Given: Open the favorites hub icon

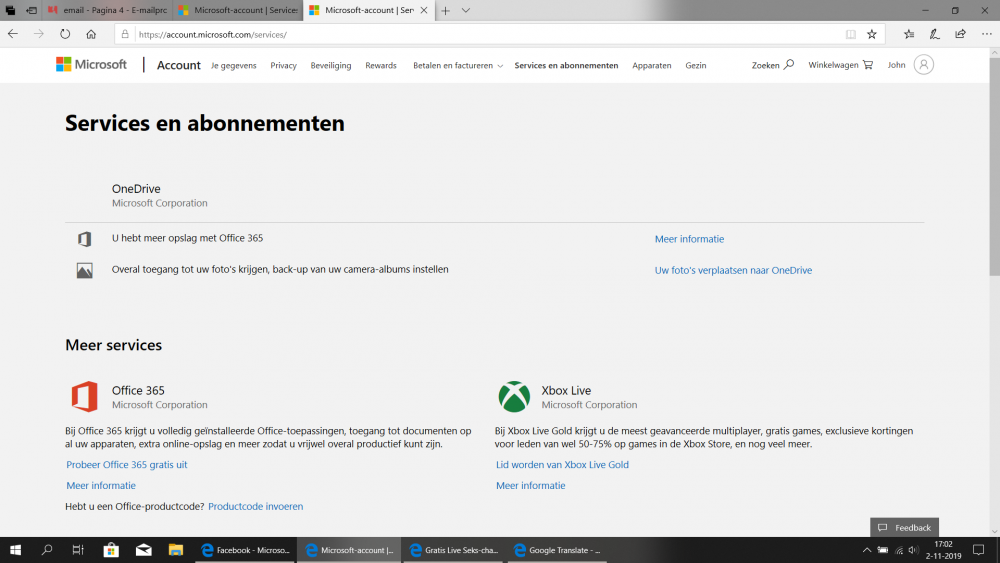Looking at the screenshot, I should tap(909, 34).
